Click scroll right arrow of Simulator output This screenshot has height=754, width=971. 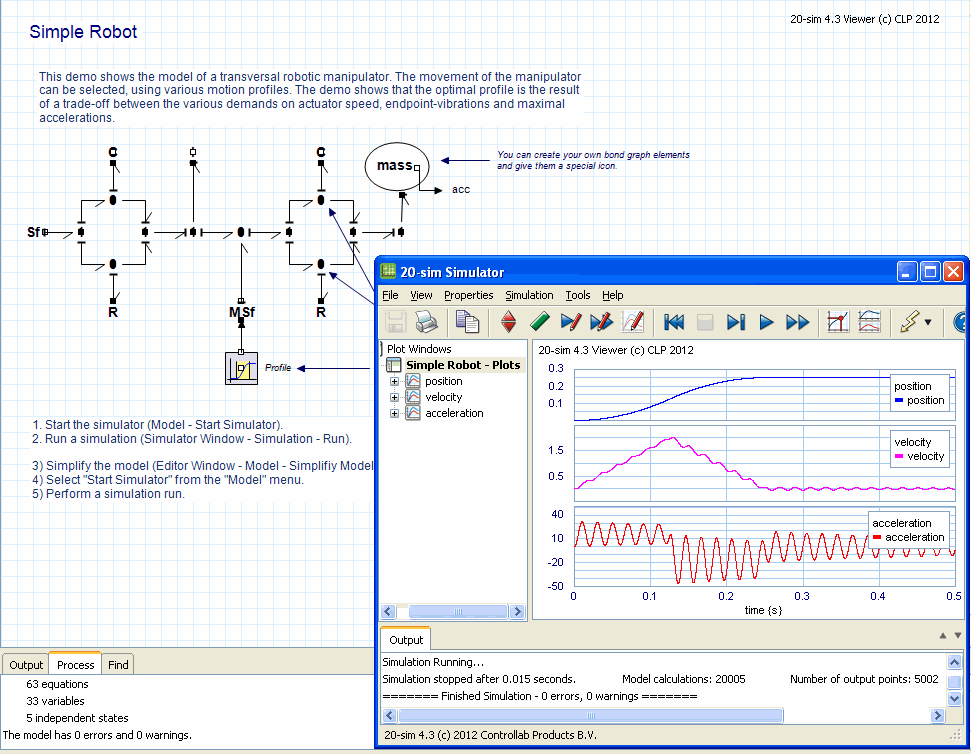point(938,716)
